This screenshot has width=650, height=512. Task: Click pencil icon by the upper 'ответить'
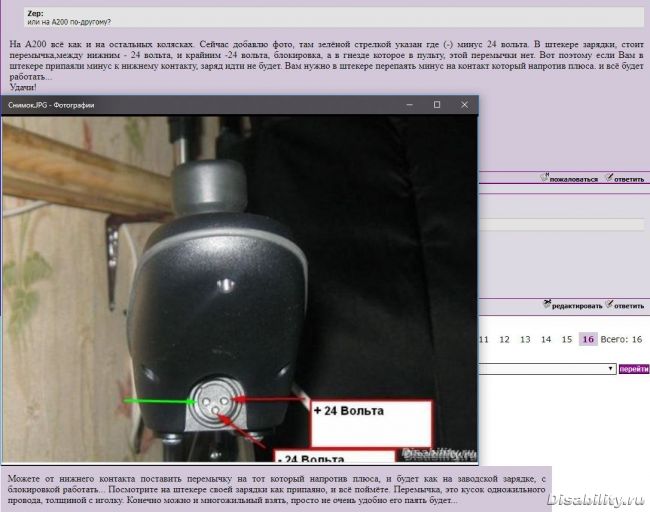[609, 177]
